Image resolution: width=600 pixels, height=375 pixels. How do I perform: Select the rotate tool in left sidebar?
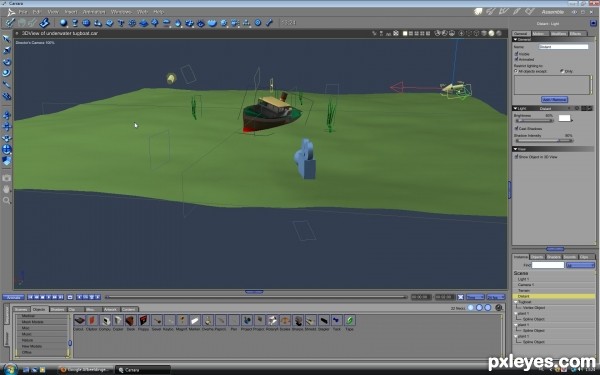7,62
